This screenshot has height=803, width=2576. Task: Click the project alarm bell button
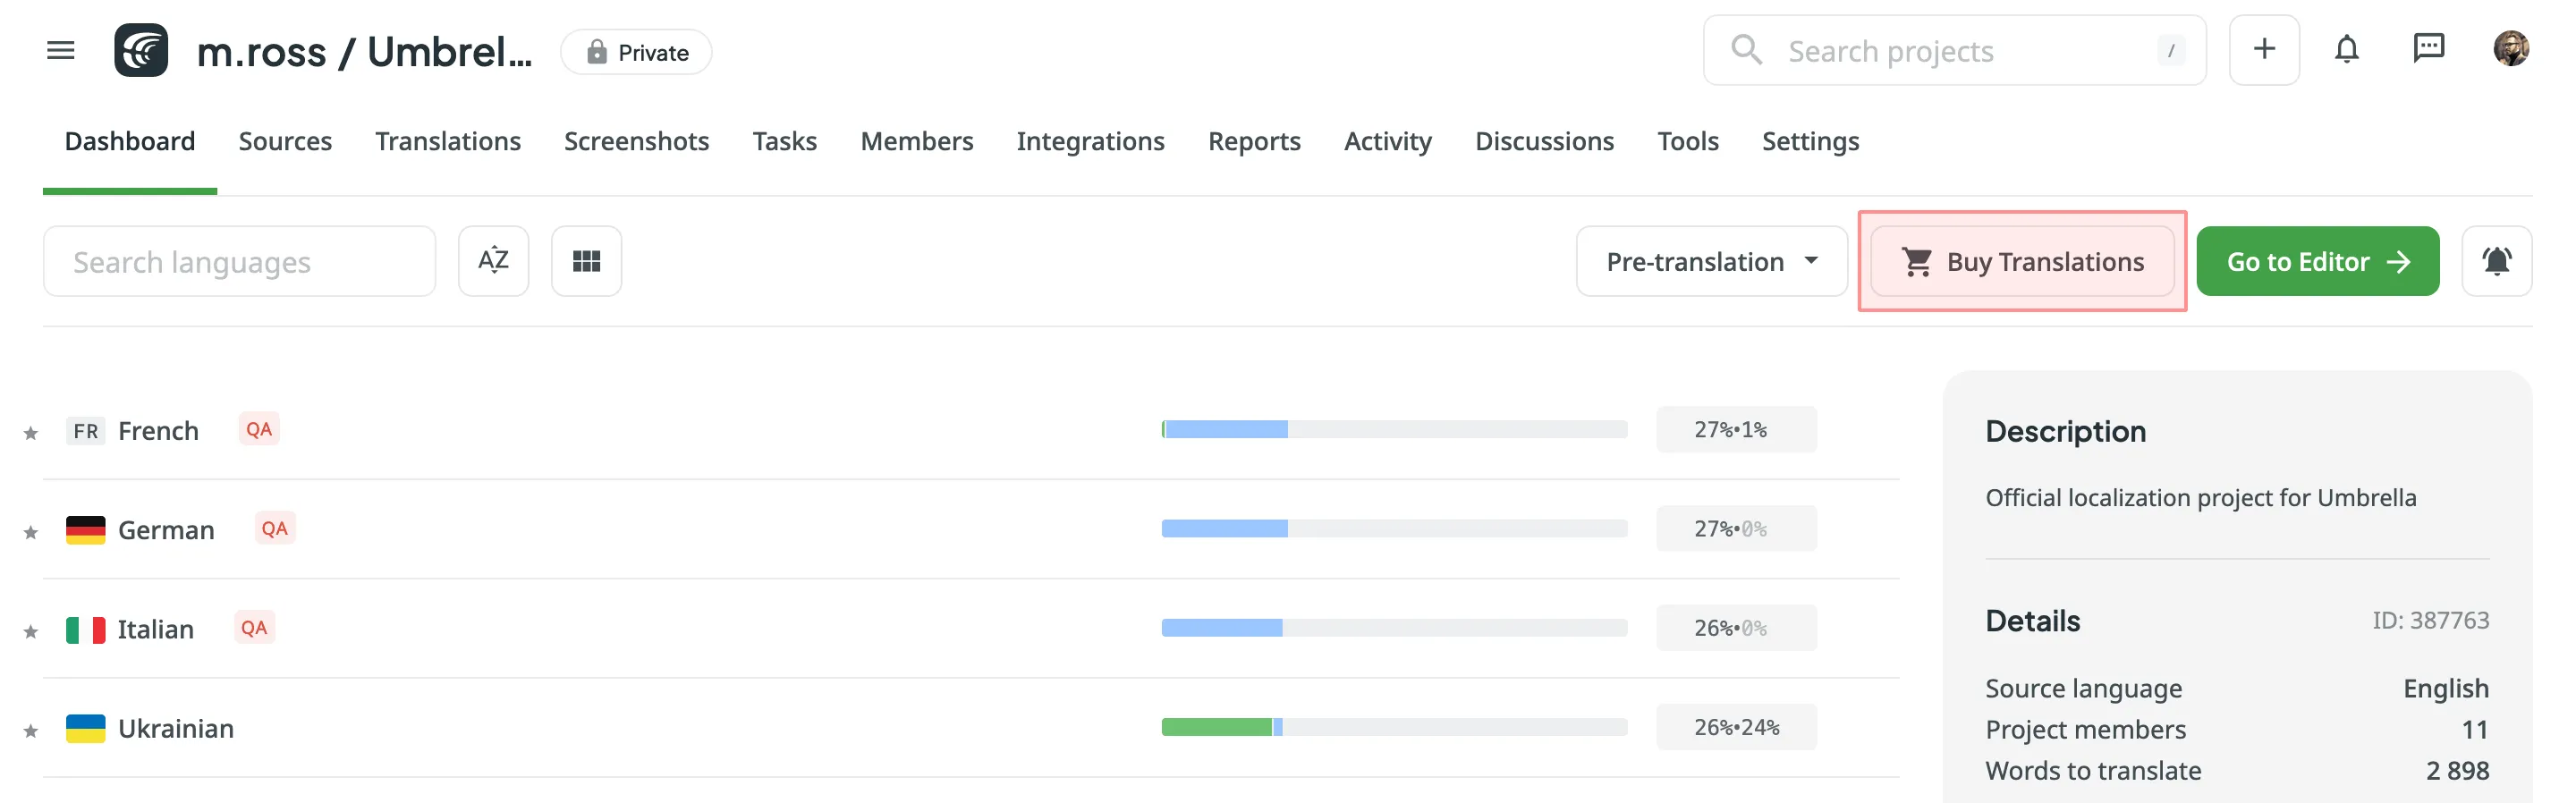coord(2496,261)
